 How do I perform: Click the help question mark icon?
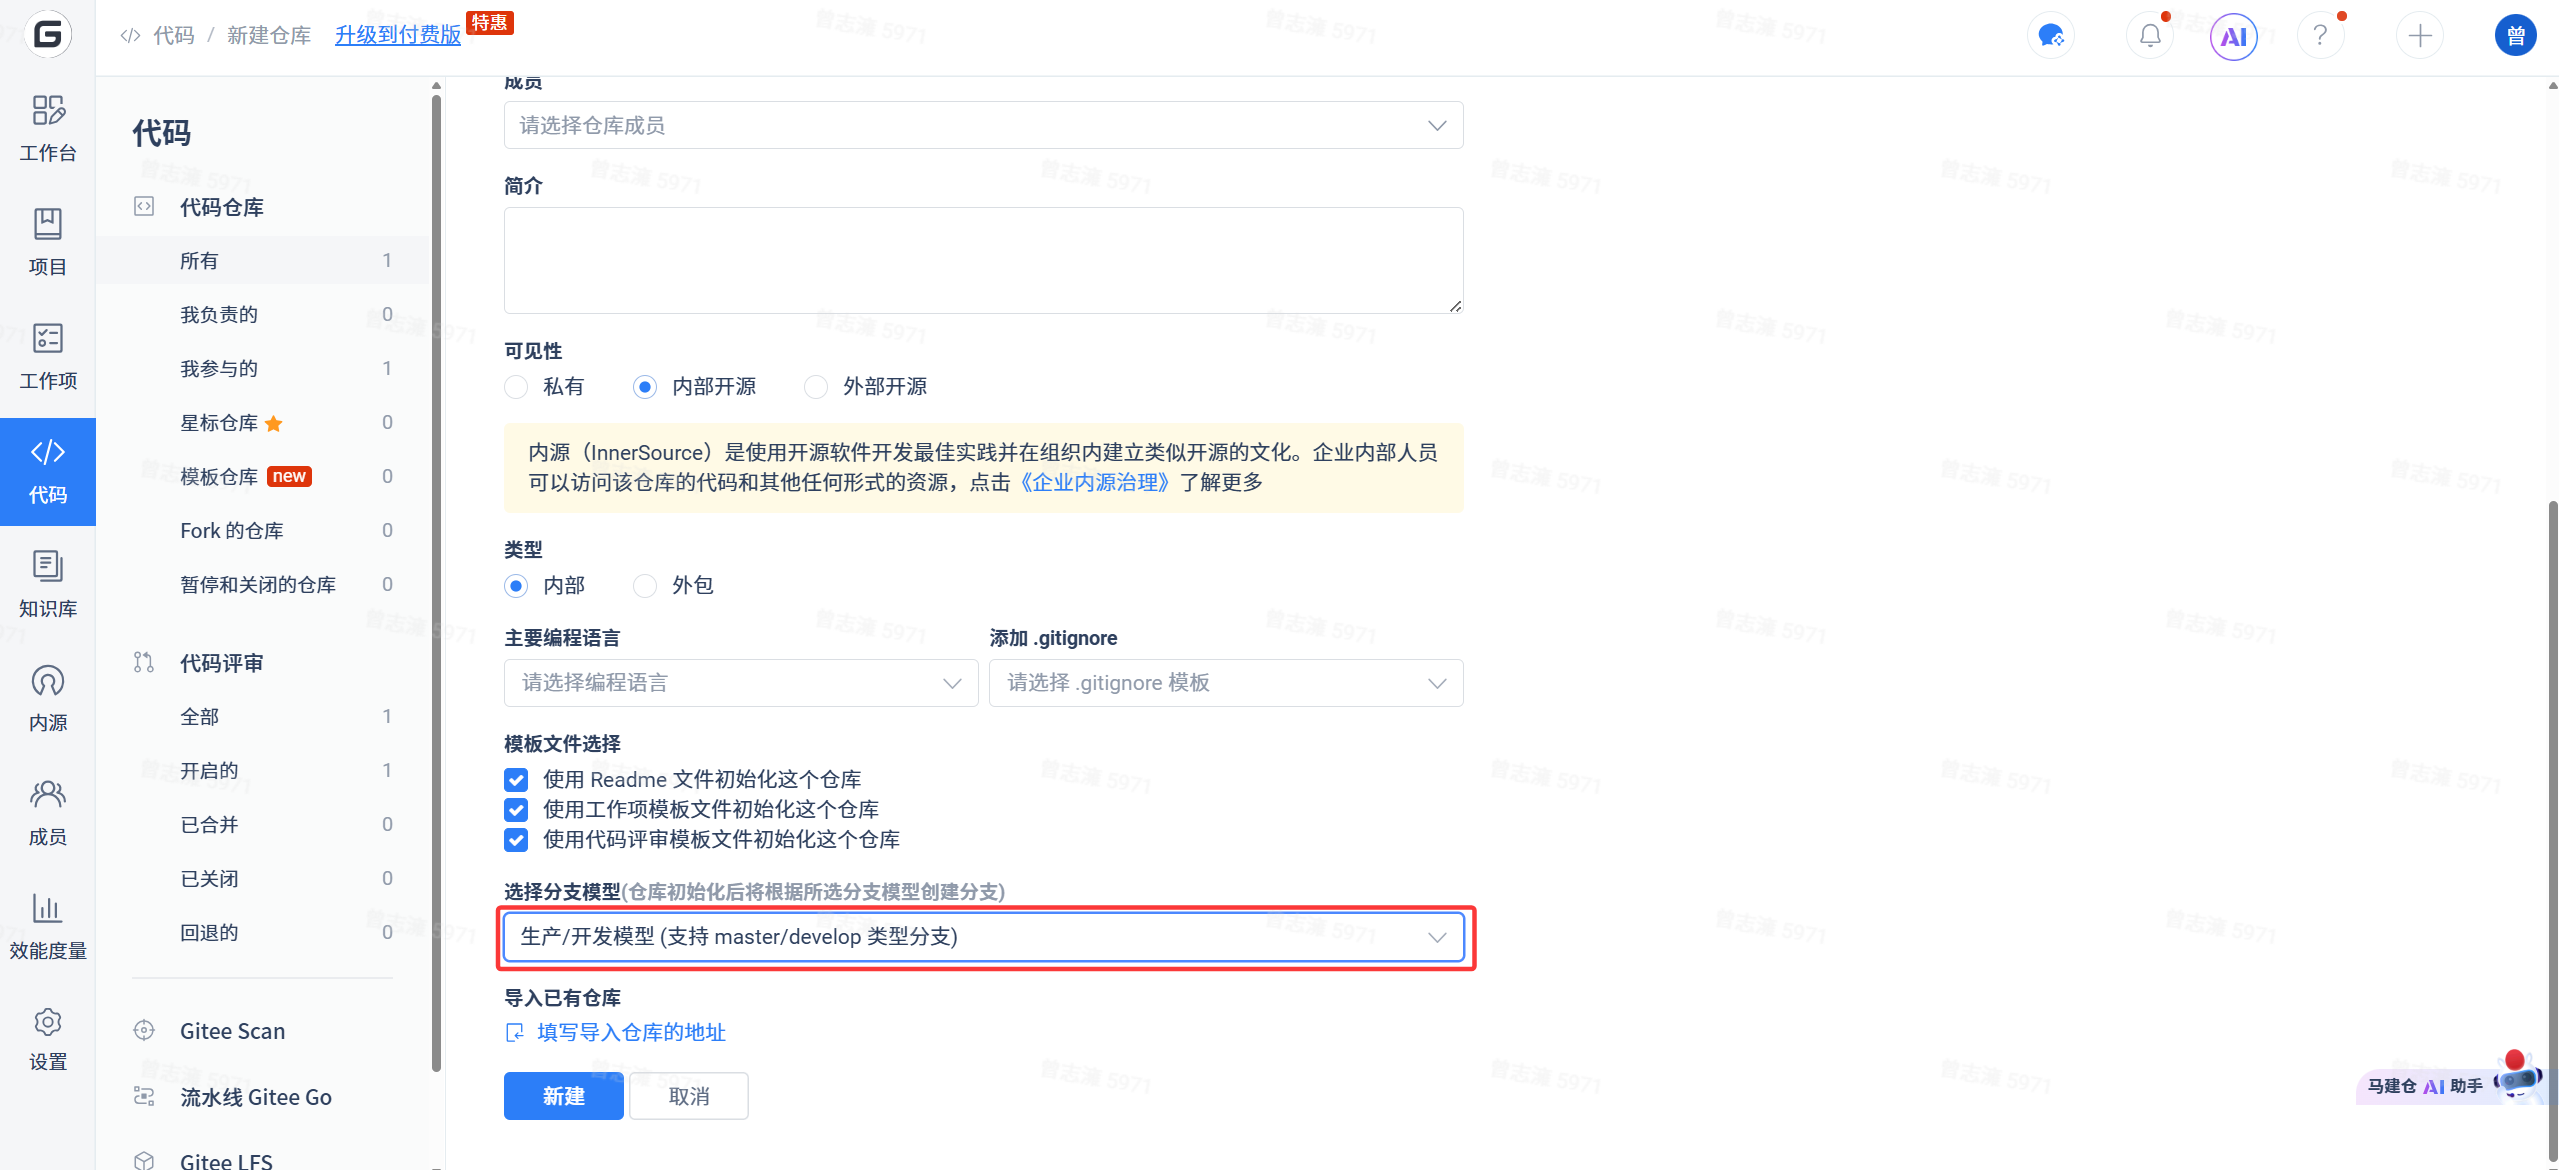2320,37
